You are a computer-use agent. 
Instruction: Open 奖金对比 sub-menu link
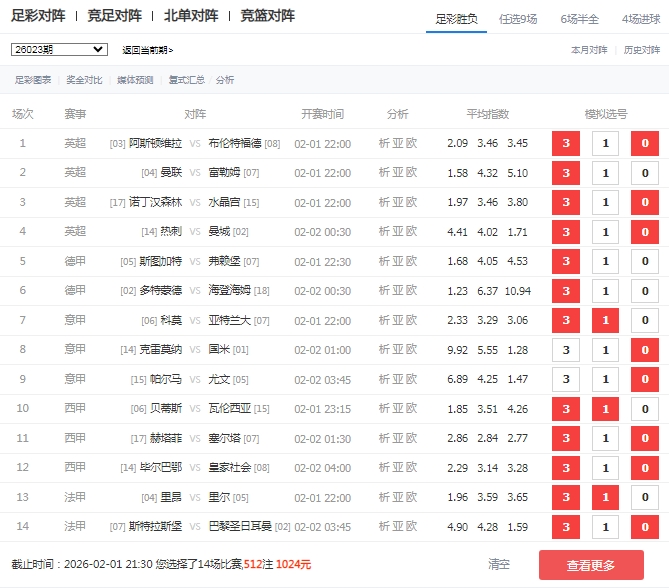(x=83, y=80)
